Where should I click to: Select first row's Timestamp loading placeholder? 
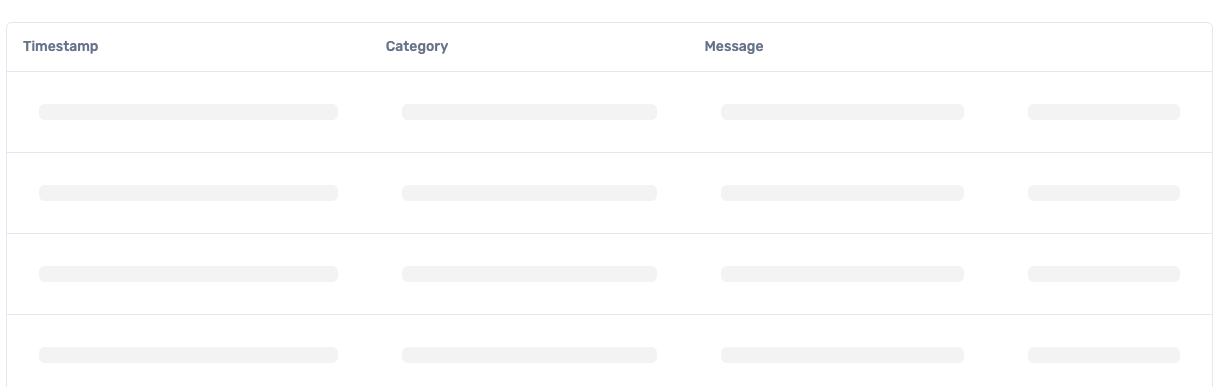coord(188,112)
